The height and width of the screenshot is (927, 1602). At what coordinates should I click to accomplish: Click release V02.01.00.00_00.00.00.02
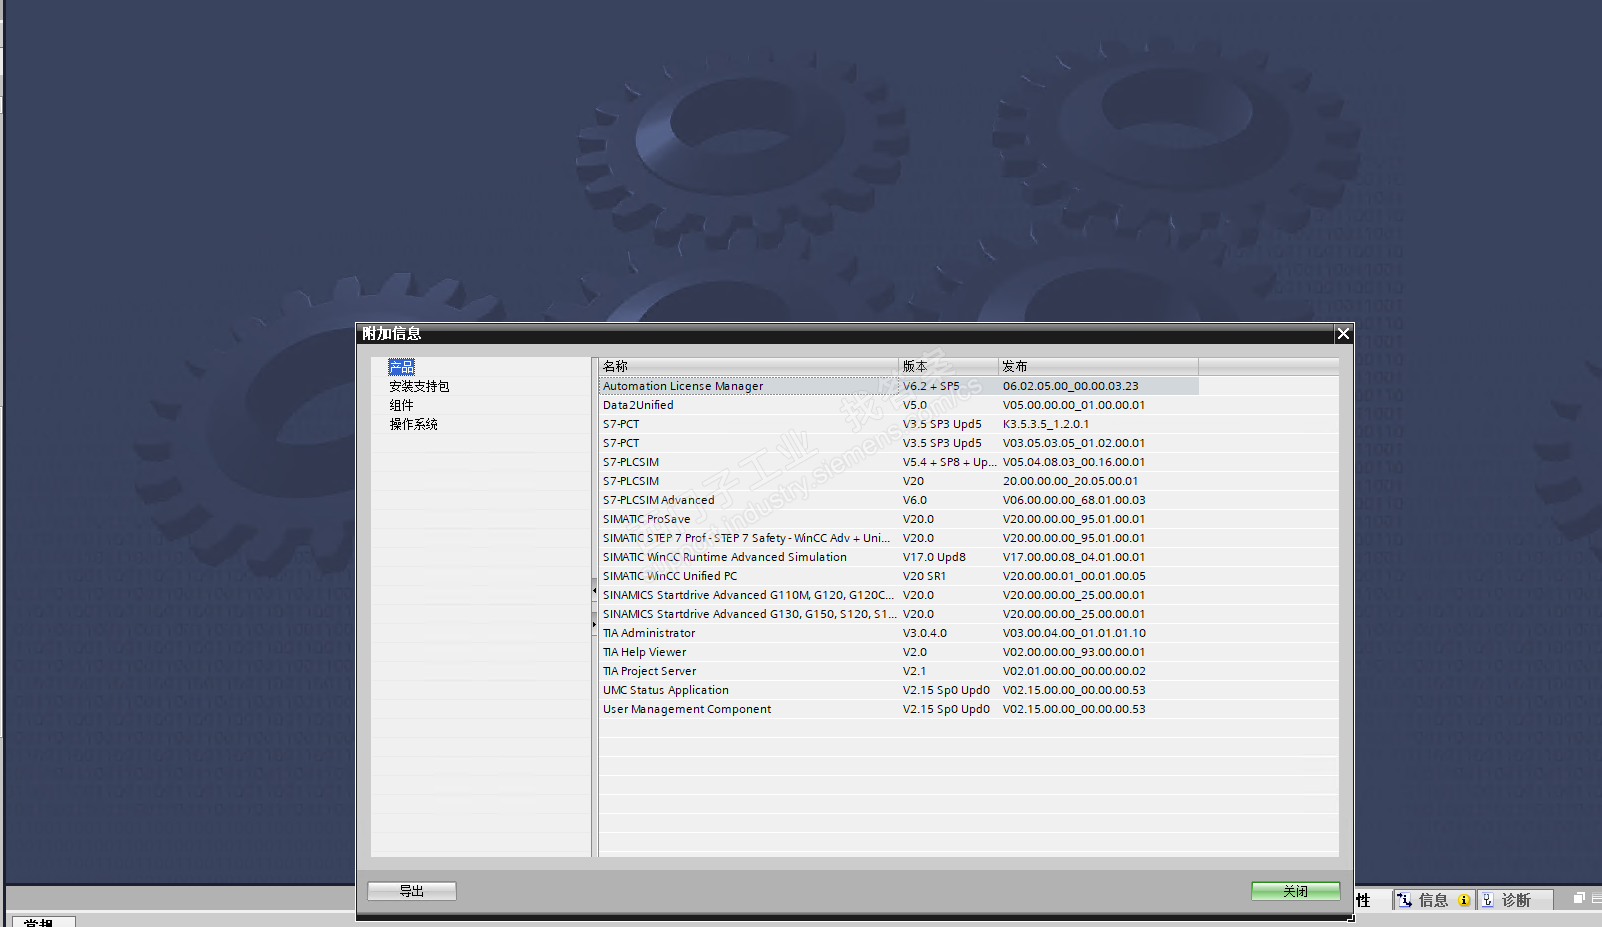tap(1074, 671)
